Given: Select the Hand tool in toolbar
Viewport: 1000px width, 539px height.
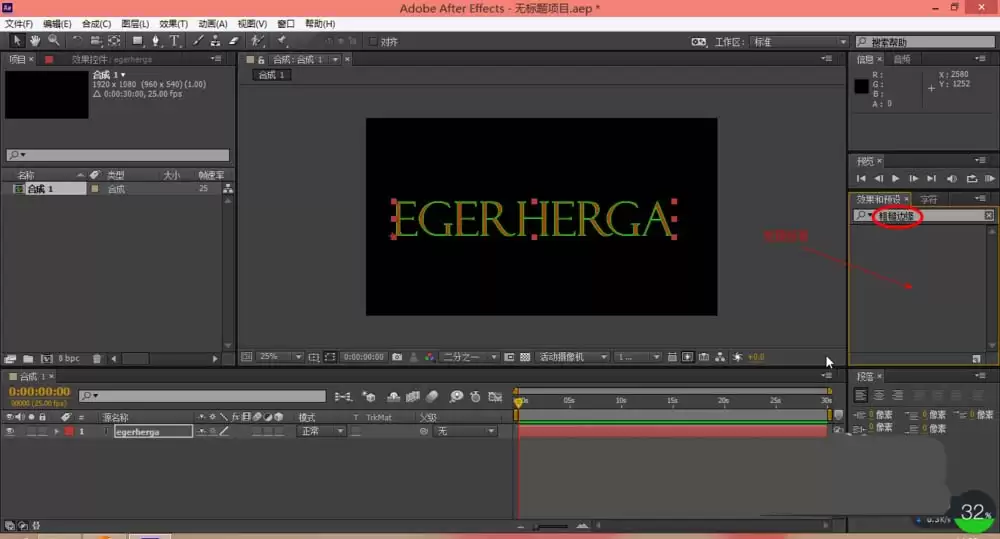Looking at the screenshot, I should [x=35, y=41].
